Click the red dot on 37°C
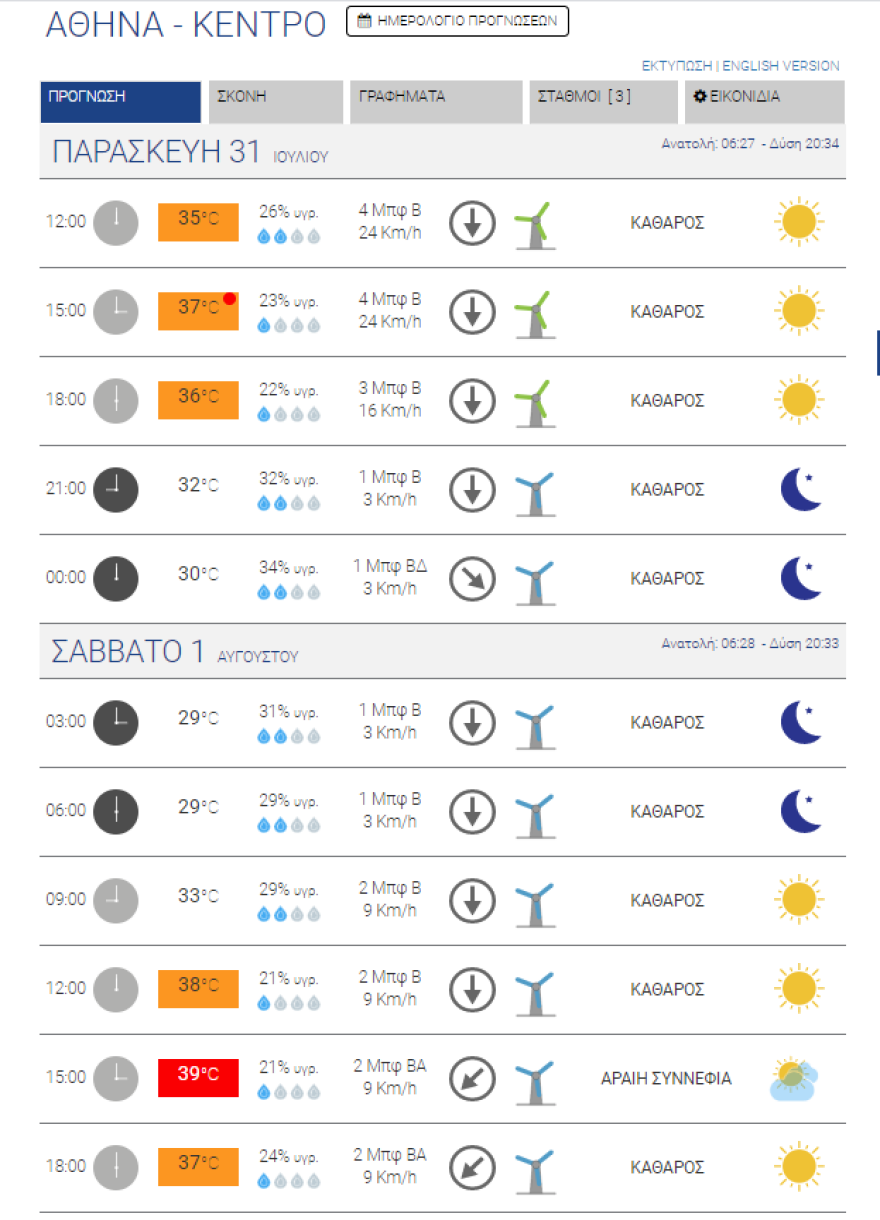 click(230, 298)
